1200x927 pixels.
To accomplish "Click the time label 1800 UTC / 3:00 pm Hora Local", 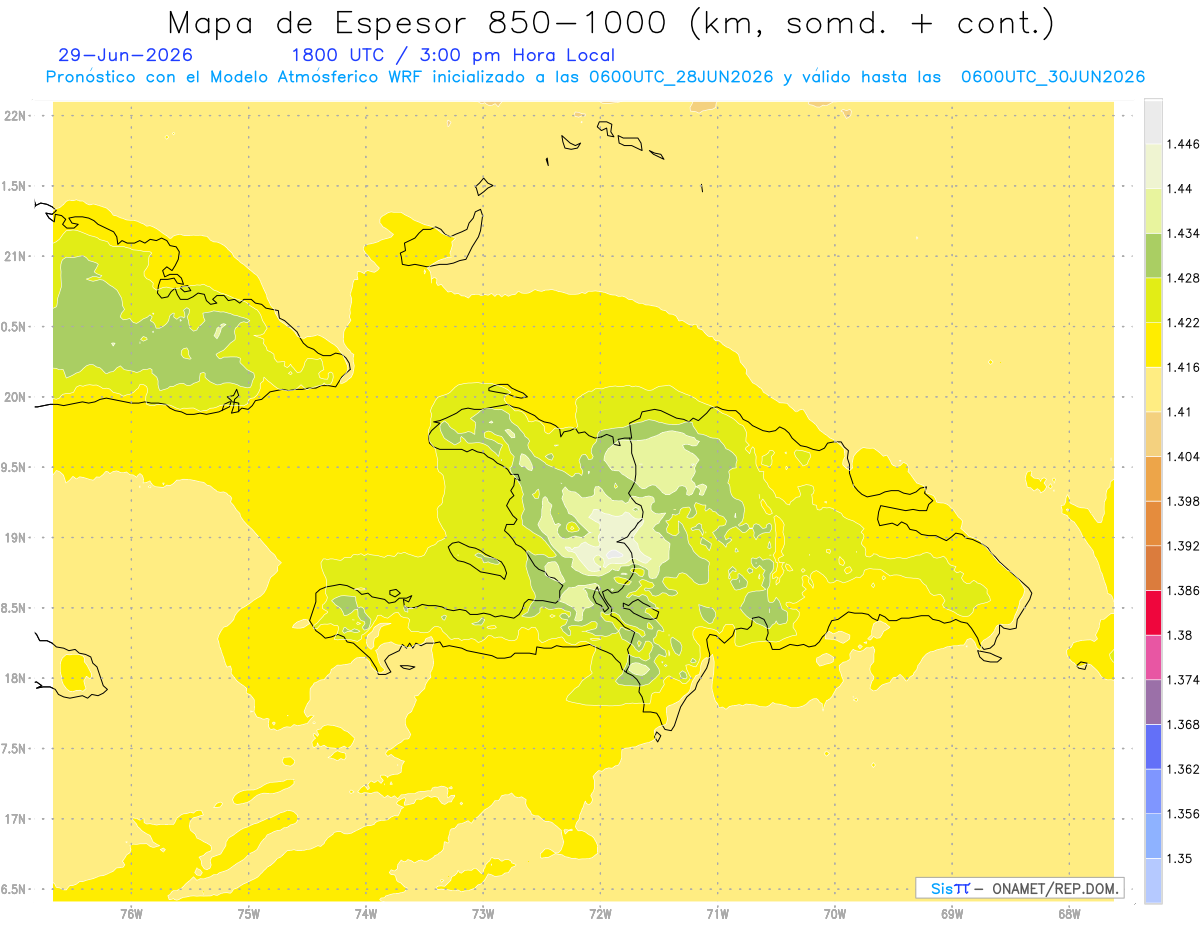I will tap(453, 55).
